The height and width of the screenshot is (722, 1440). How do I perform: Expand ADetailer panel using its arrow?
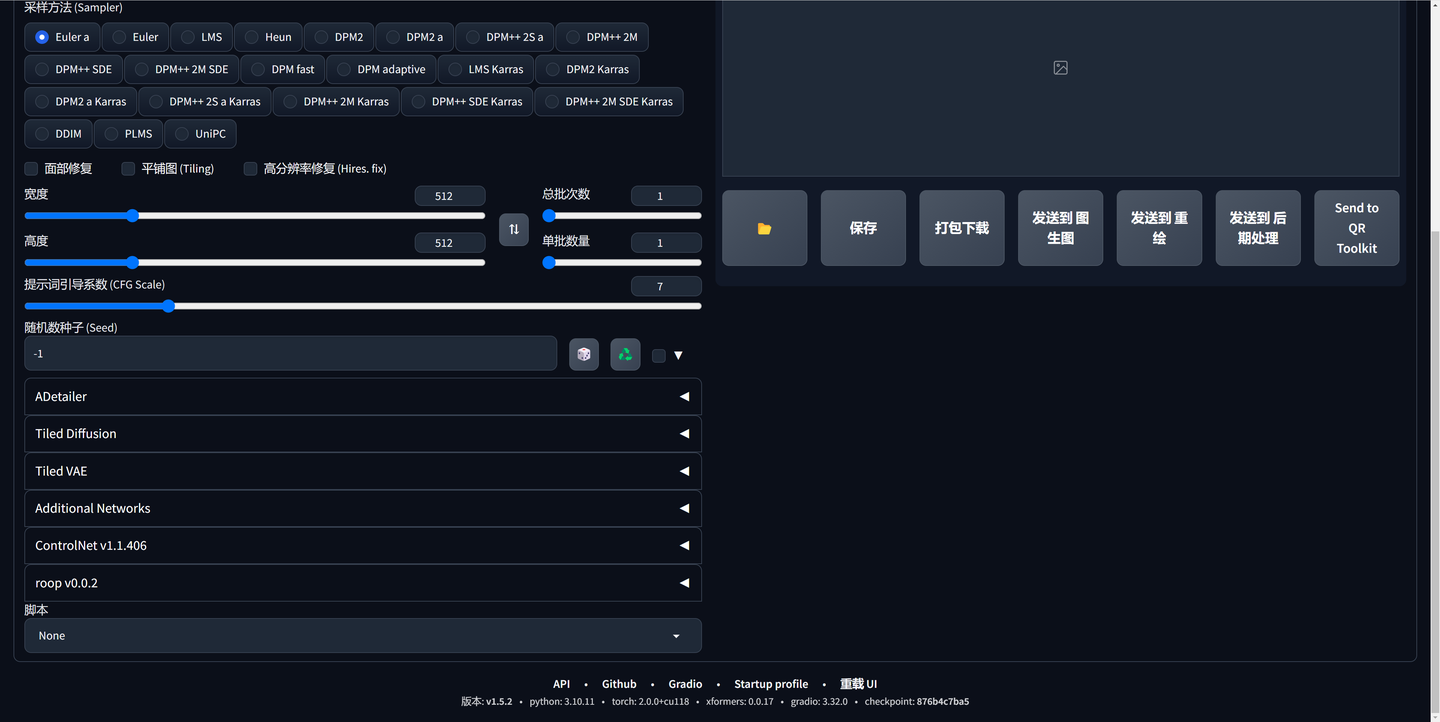click(x=685, y=397)
